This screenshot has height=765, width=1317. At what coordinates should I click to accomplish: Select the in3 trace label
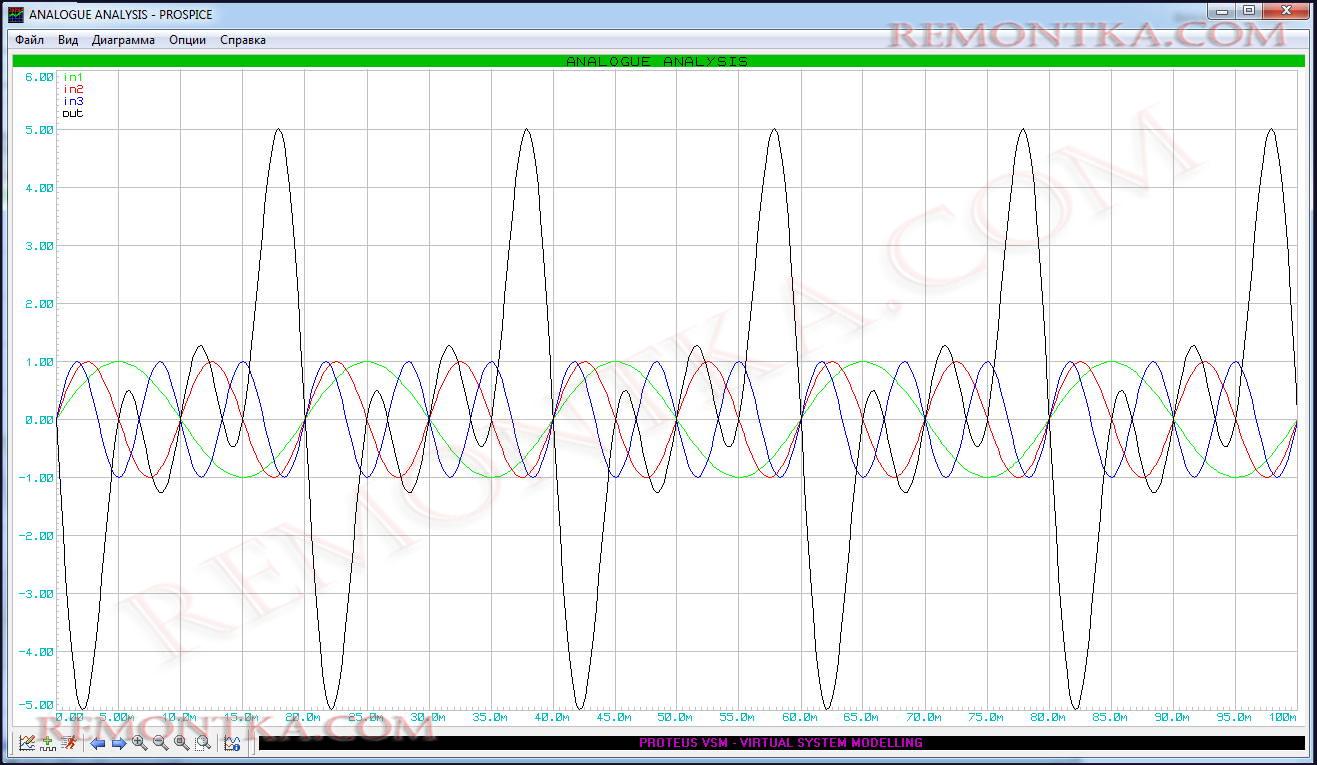[x=73, y=101]
